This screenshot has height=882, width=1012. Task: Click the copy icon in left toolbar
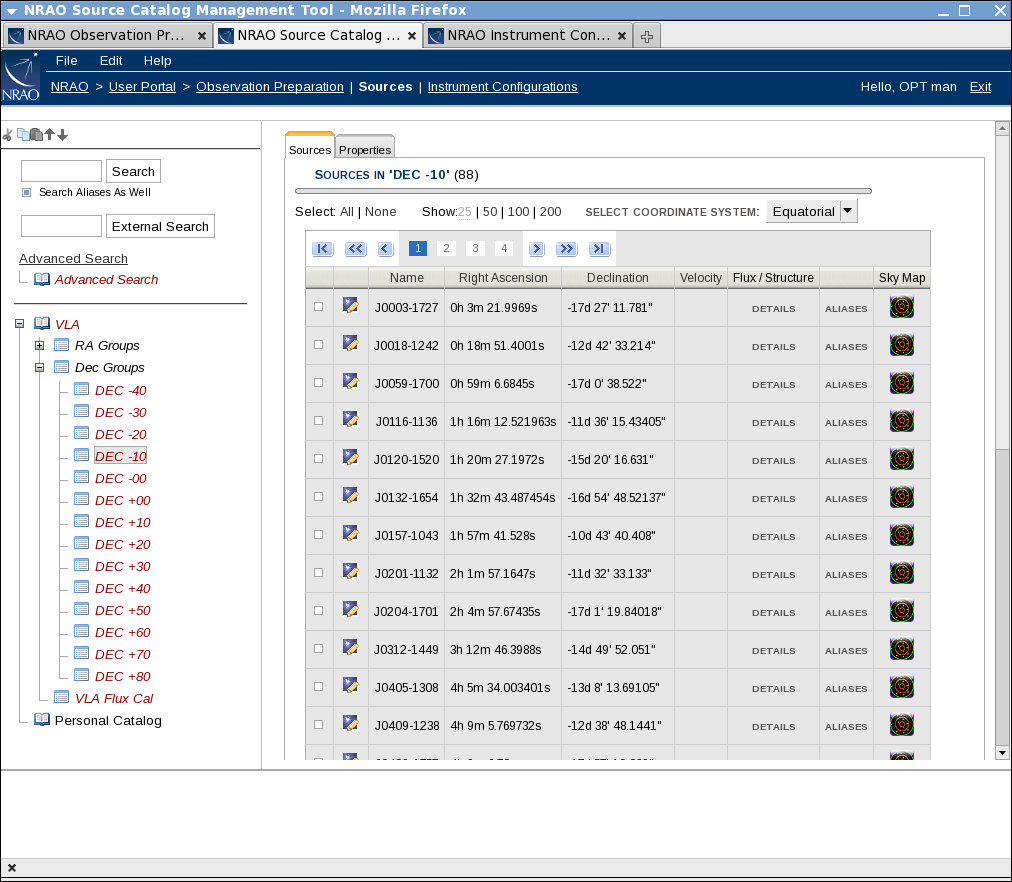tap(23, 135)
